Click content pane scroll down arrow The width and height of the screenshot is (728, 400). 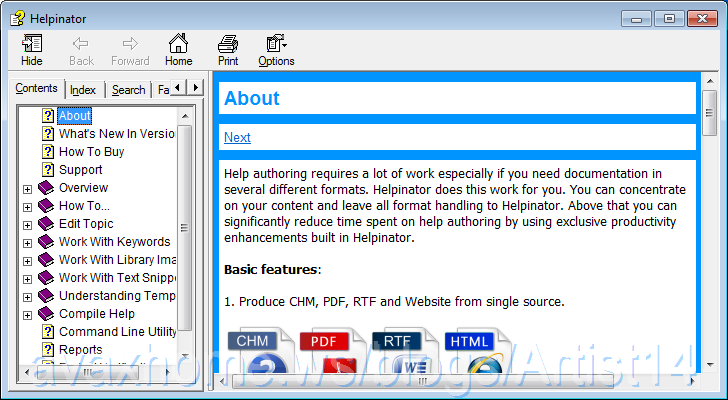click(x=710, y=365)
